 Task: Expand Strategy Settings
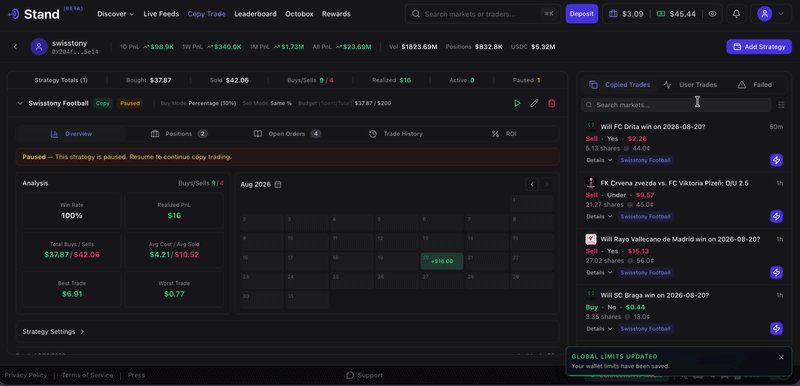click(54, 331)
